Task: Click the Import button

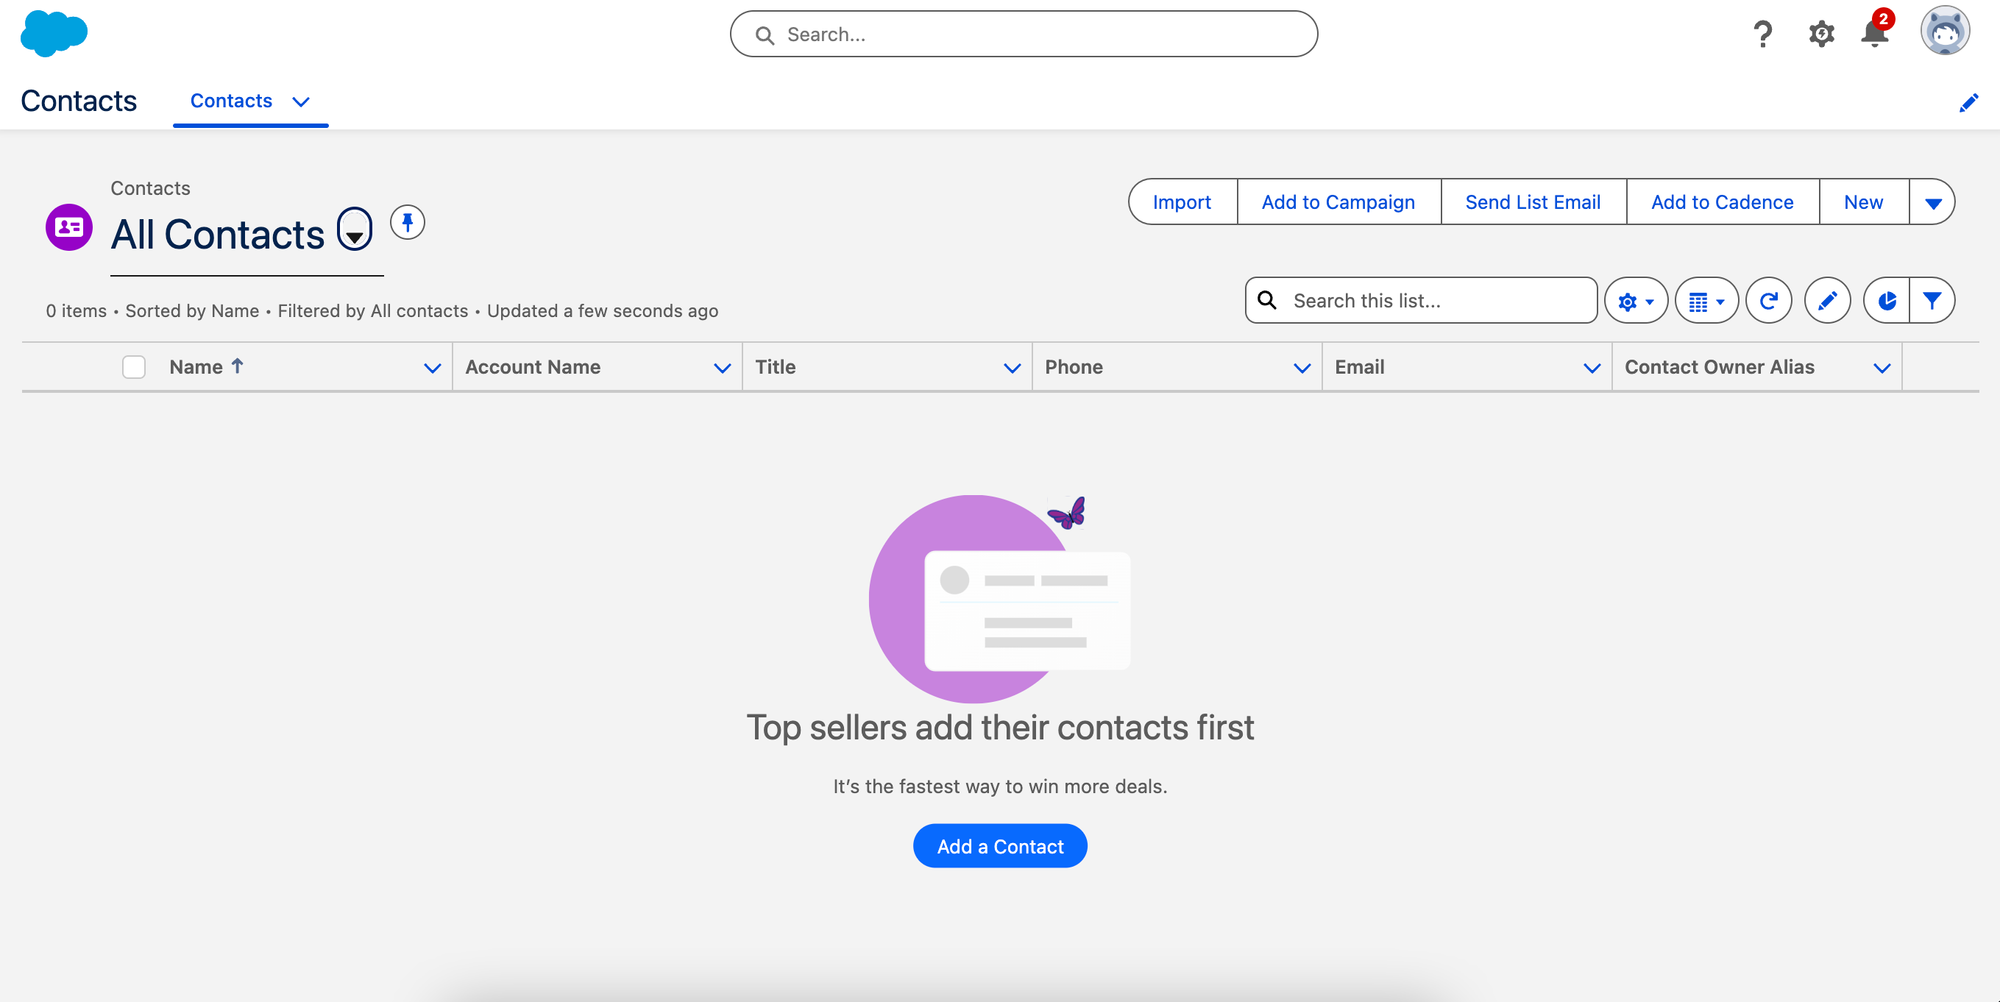Action: [x=1181, y=201]
